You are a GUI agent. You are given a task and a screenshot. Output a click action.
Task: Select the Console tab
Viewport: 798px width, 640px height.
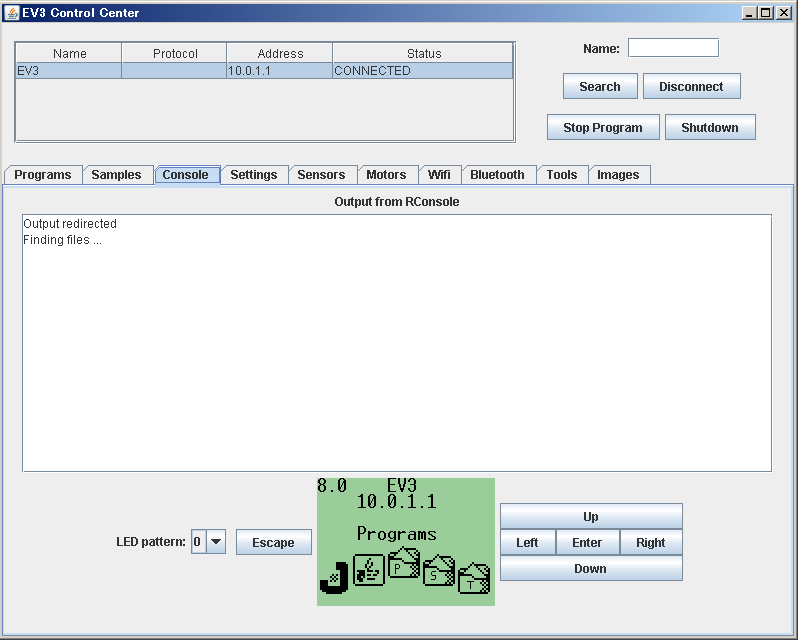pos(185,175)
